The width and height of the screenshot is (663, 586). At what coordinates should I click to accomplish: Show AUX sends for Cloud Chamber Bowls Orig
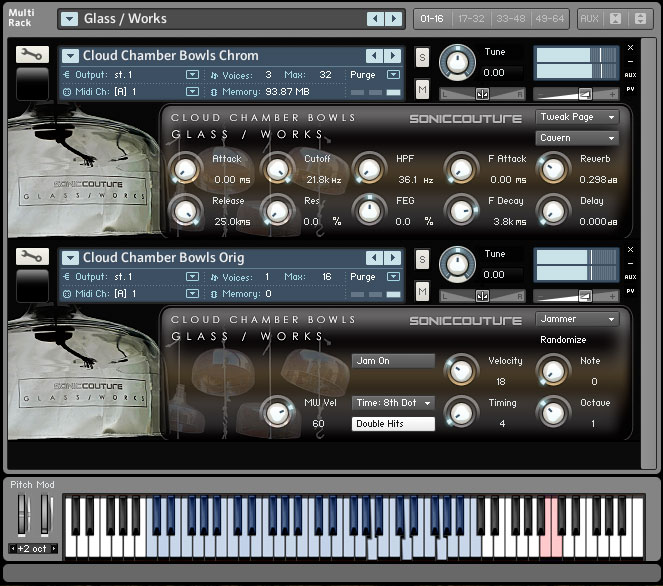630,277
